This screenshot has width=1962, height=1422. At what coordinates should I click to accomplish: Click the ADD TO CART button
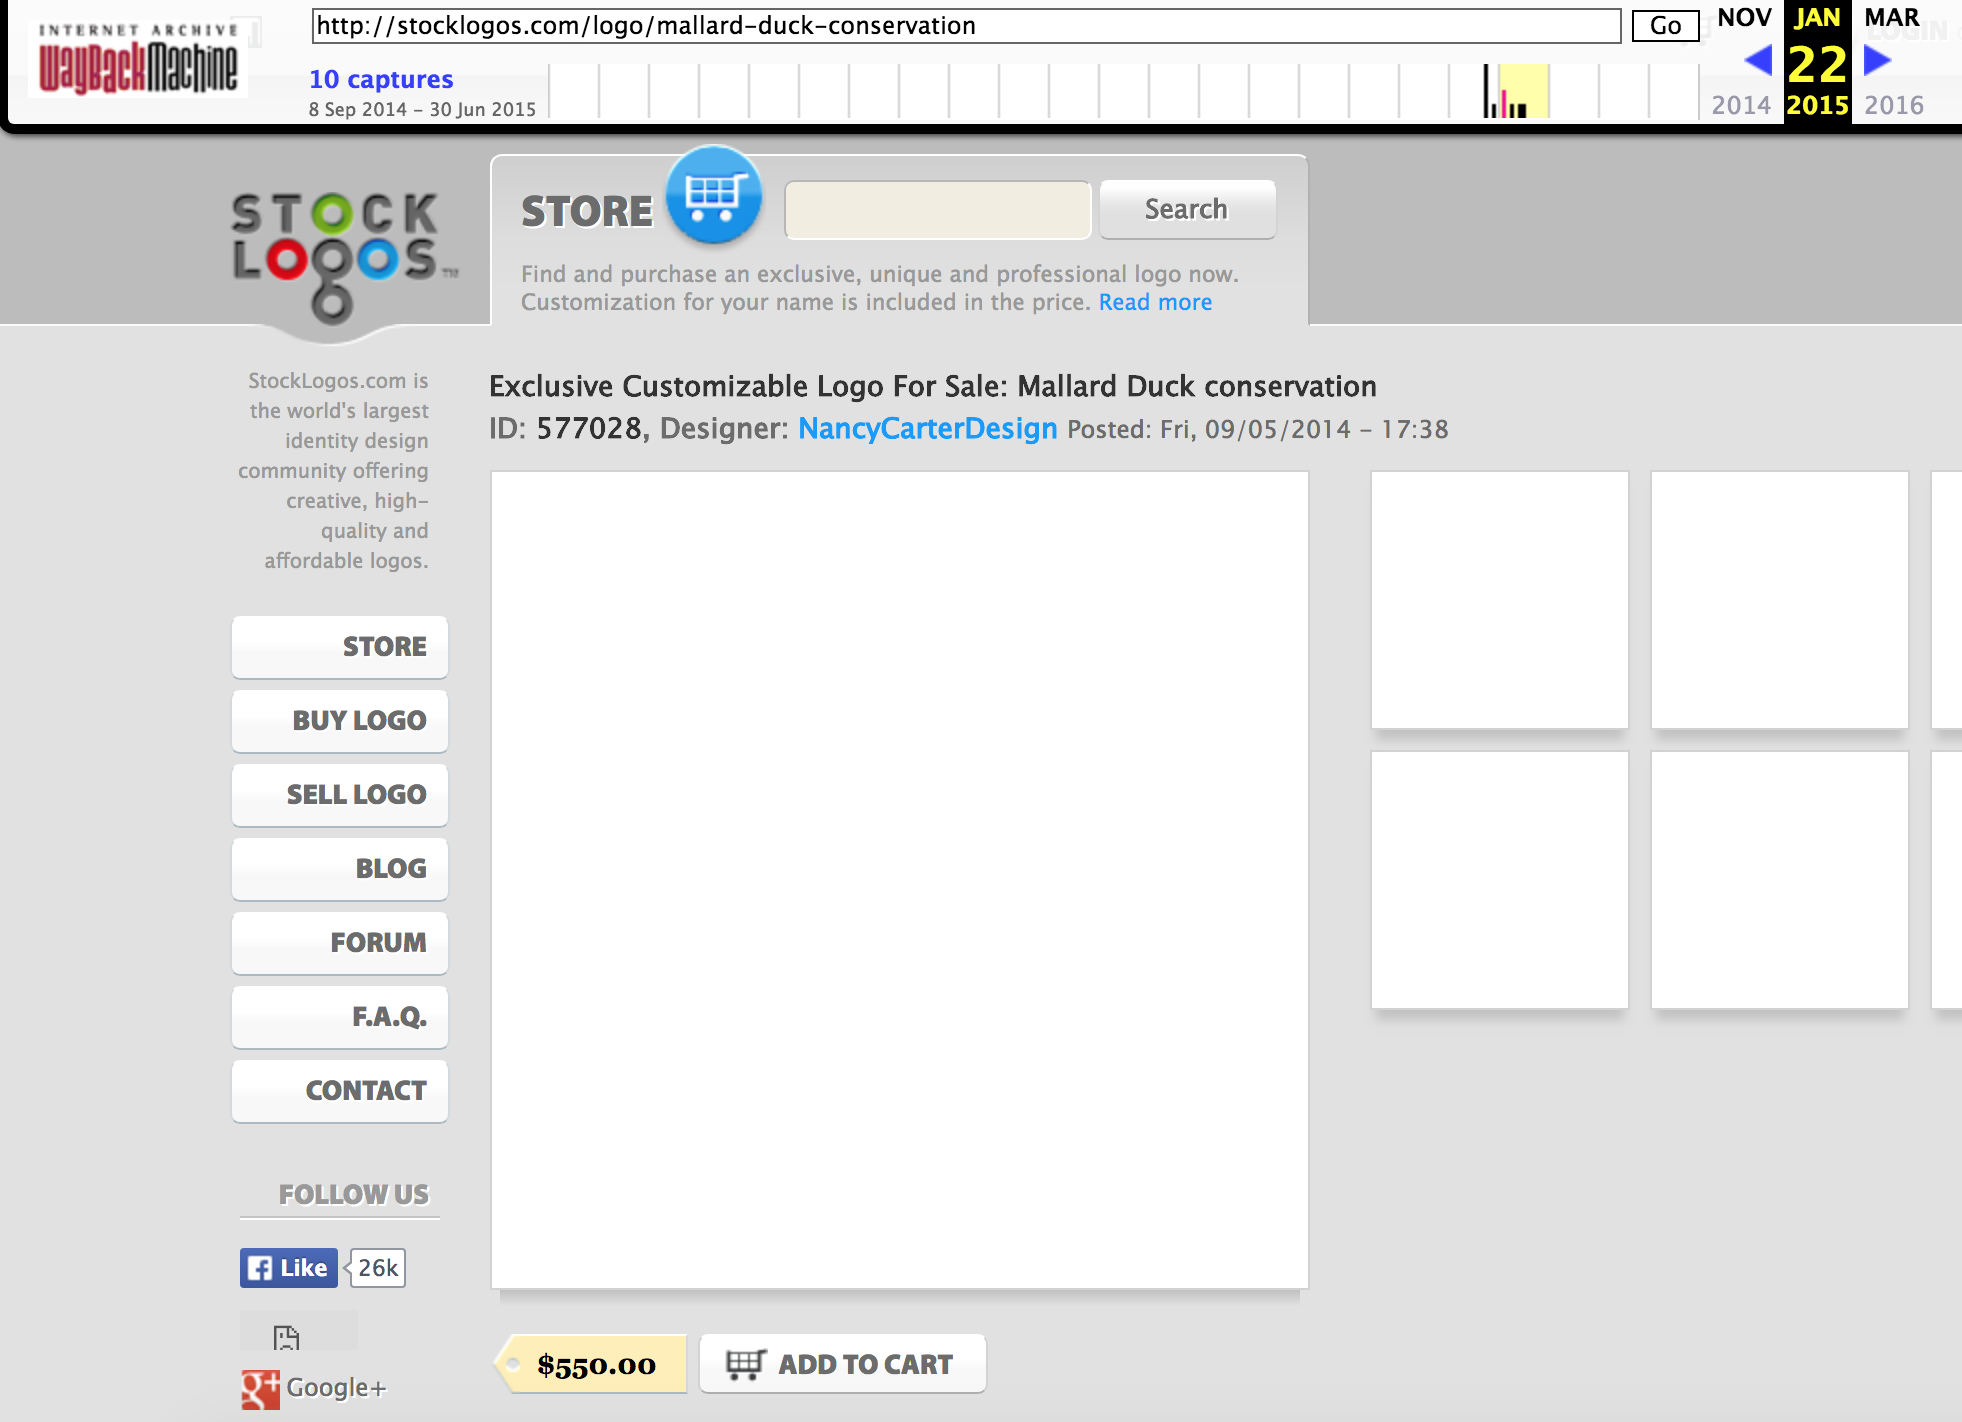coord(843,1364)
